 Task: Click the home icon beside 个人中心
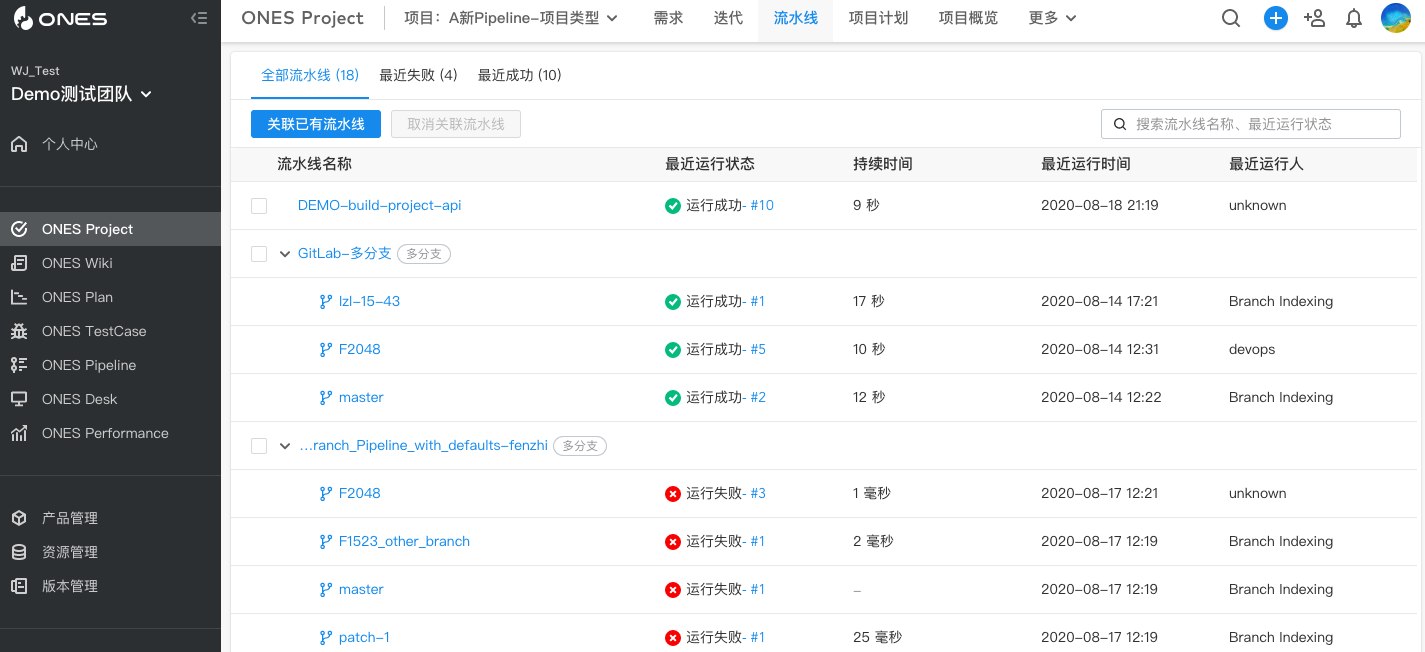pos(19,144)
